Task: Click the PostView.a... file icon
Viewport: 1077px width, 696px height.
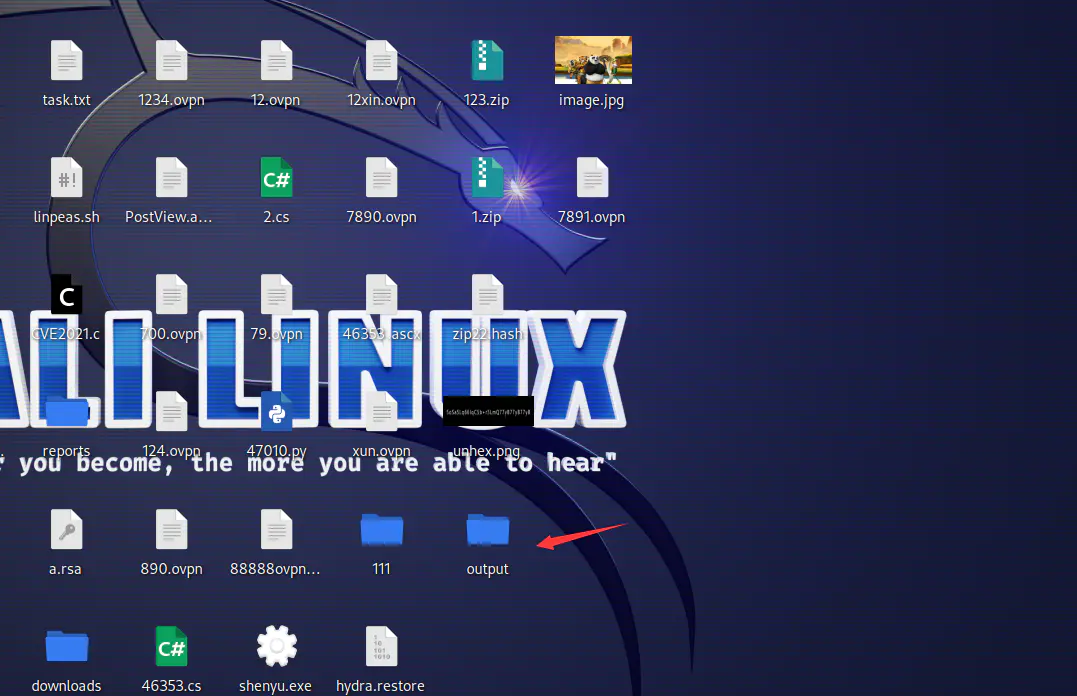Action: click(x=172, y=177)
